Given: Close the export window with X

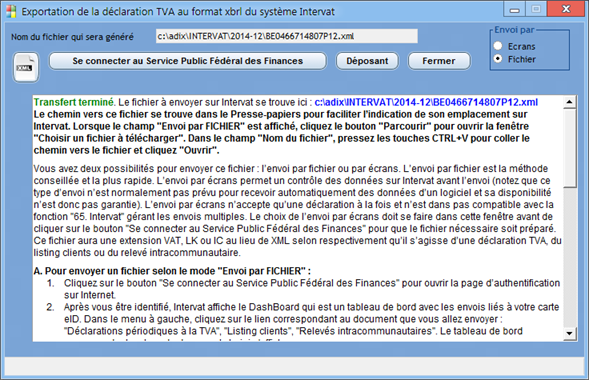Looking at the screenshot, I should 566,9.
